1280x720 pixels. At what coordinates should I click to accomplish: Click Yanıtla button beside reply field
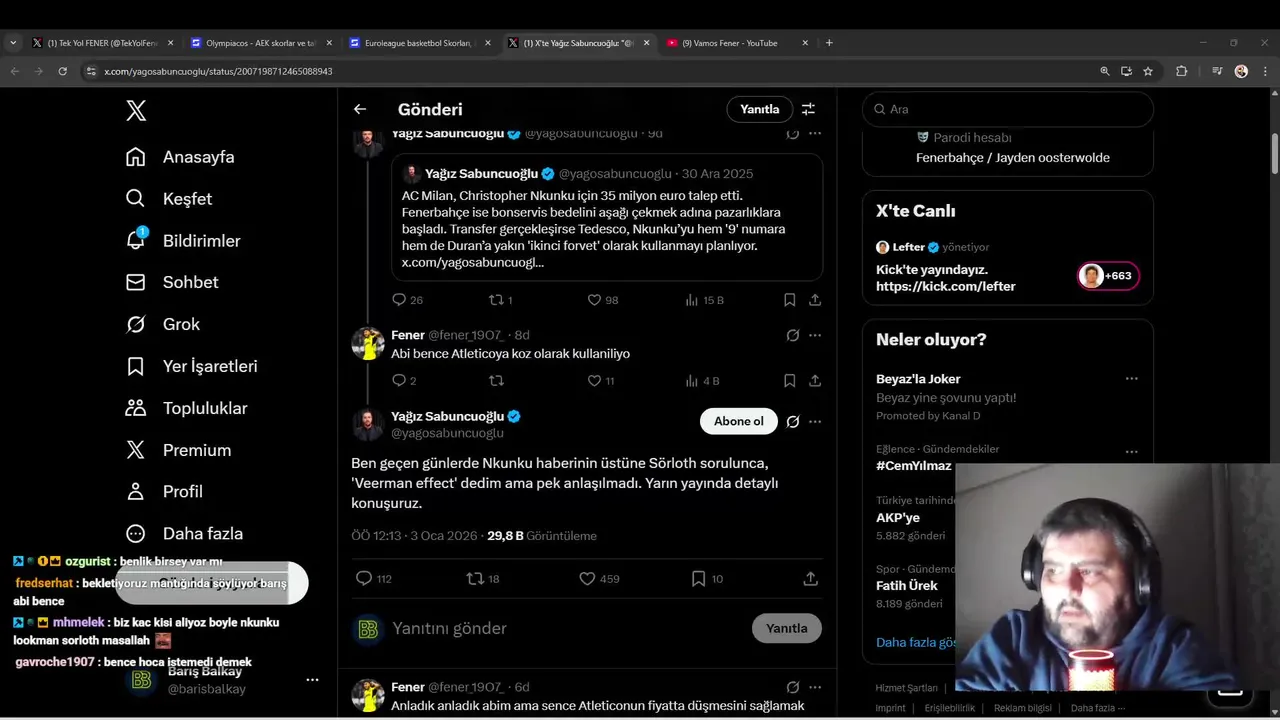coord(786,628)
